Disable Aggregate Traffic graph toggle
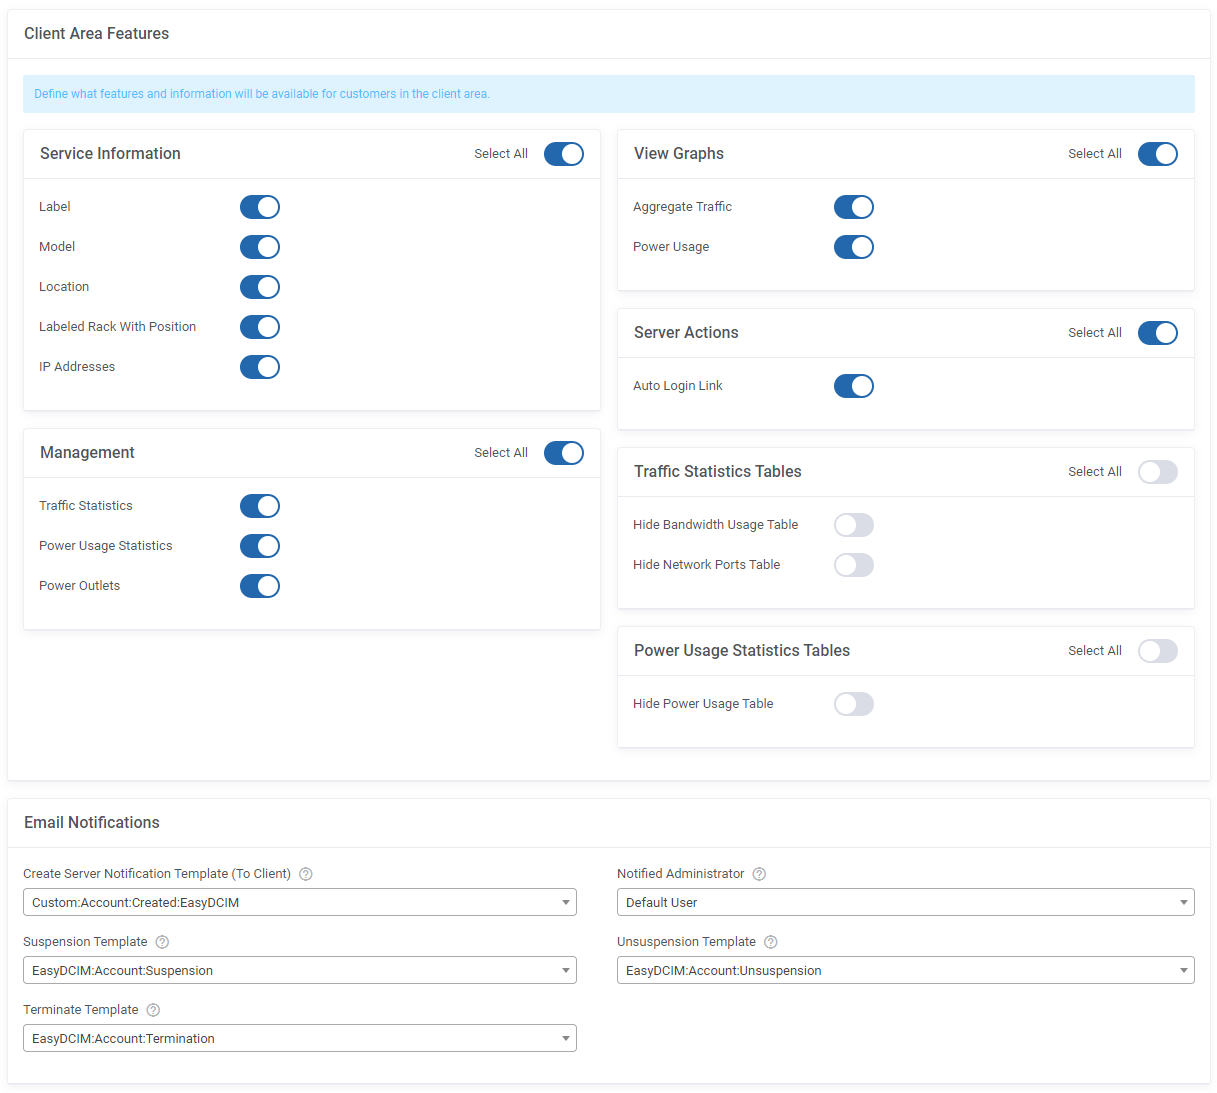This screenshot has width=1217, height=1093. click(x=854, y=207)
